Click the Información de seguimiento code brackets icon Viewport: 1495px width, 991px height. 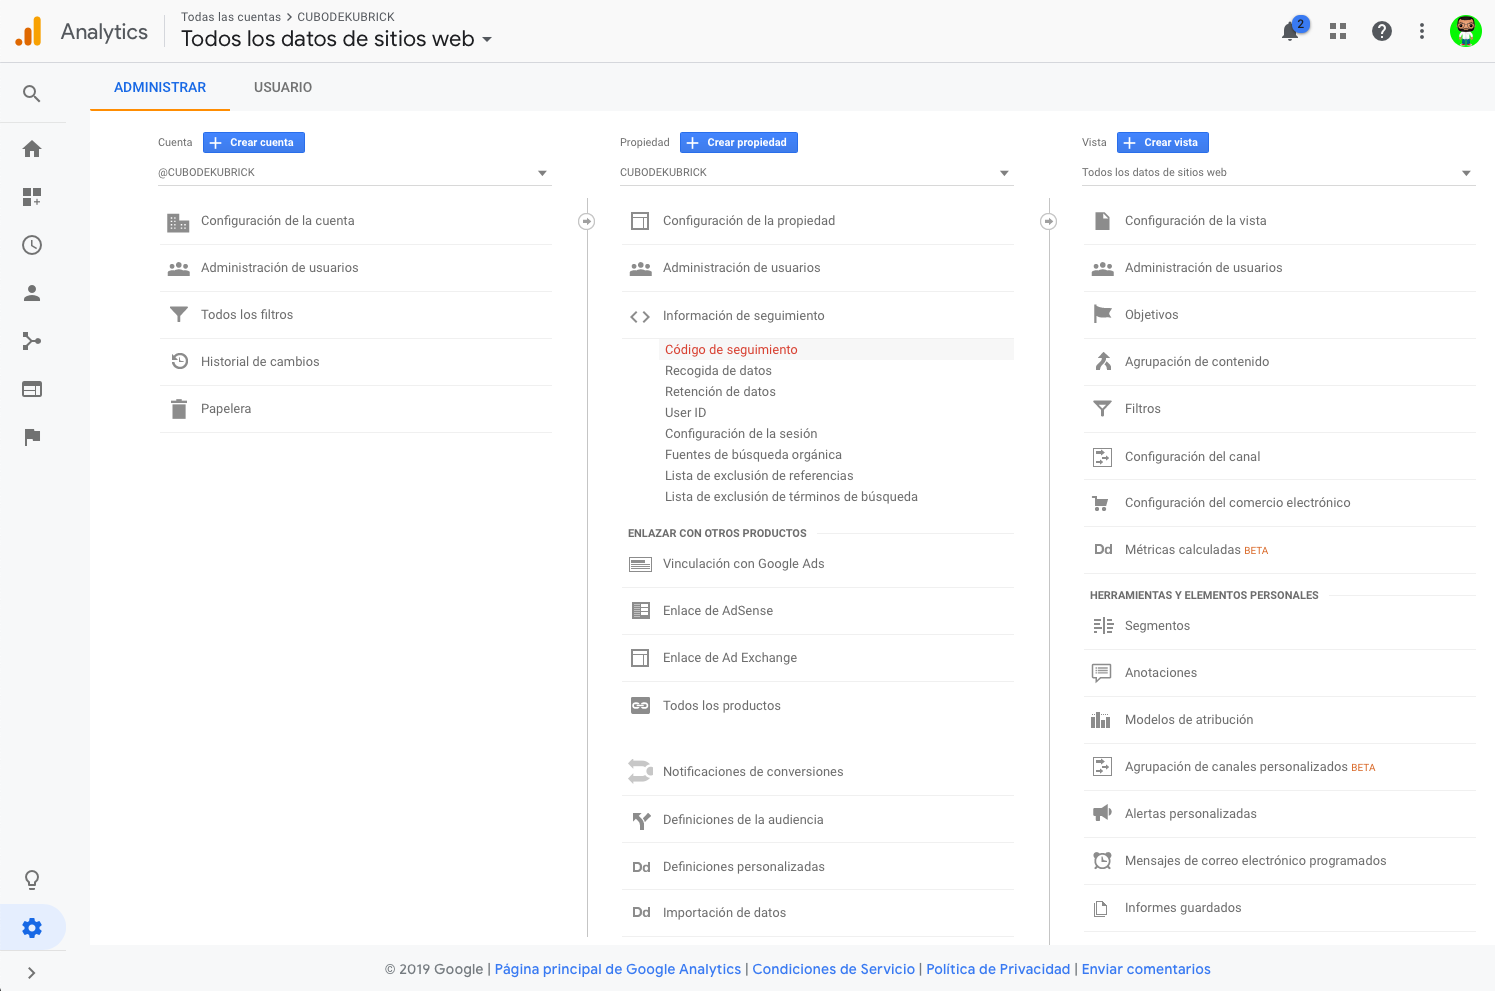pyautogui.click(x=640, y=317)
